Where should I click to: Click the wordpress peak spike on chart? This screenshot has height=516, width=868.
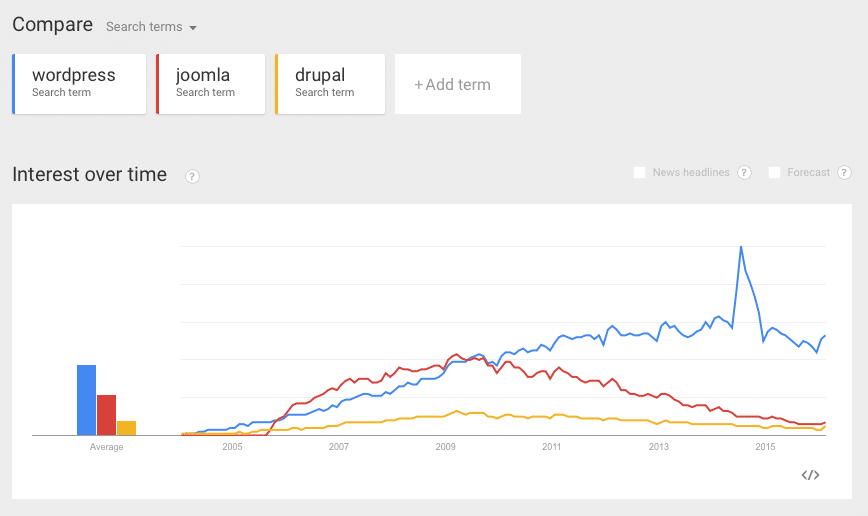click(741, 248)
